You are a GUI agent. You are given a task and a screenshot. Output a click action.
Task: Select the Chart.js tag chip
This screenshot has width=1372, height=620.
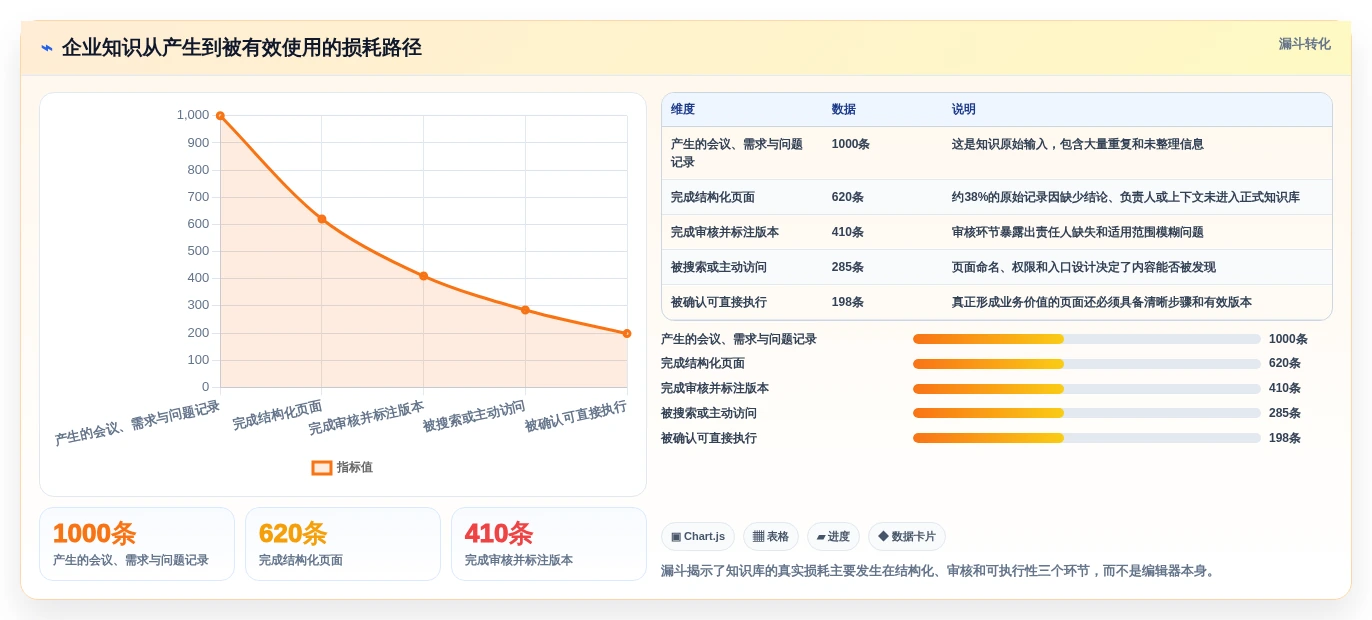tap(698, 537)
